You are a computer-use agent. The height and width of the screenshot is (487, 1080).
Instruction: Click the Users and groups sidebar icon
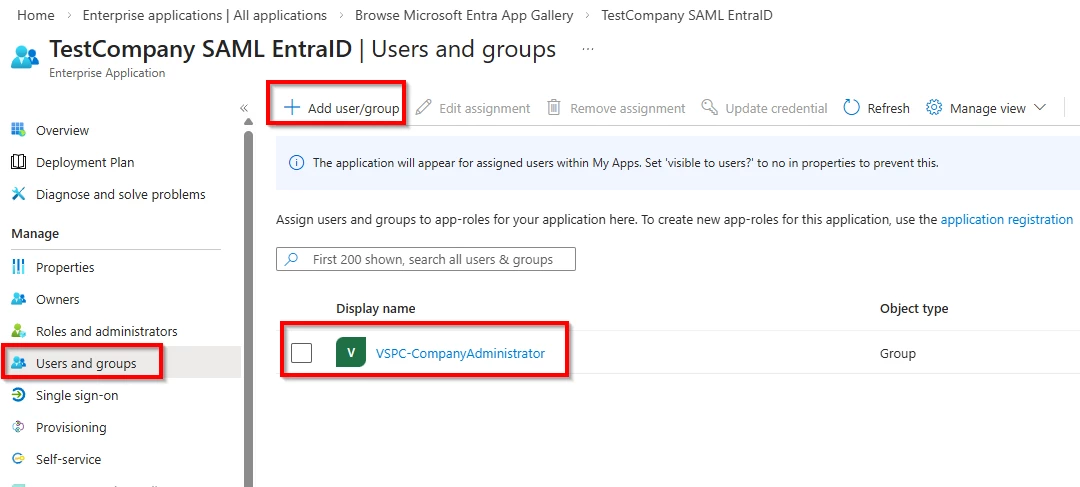[19, 363]
